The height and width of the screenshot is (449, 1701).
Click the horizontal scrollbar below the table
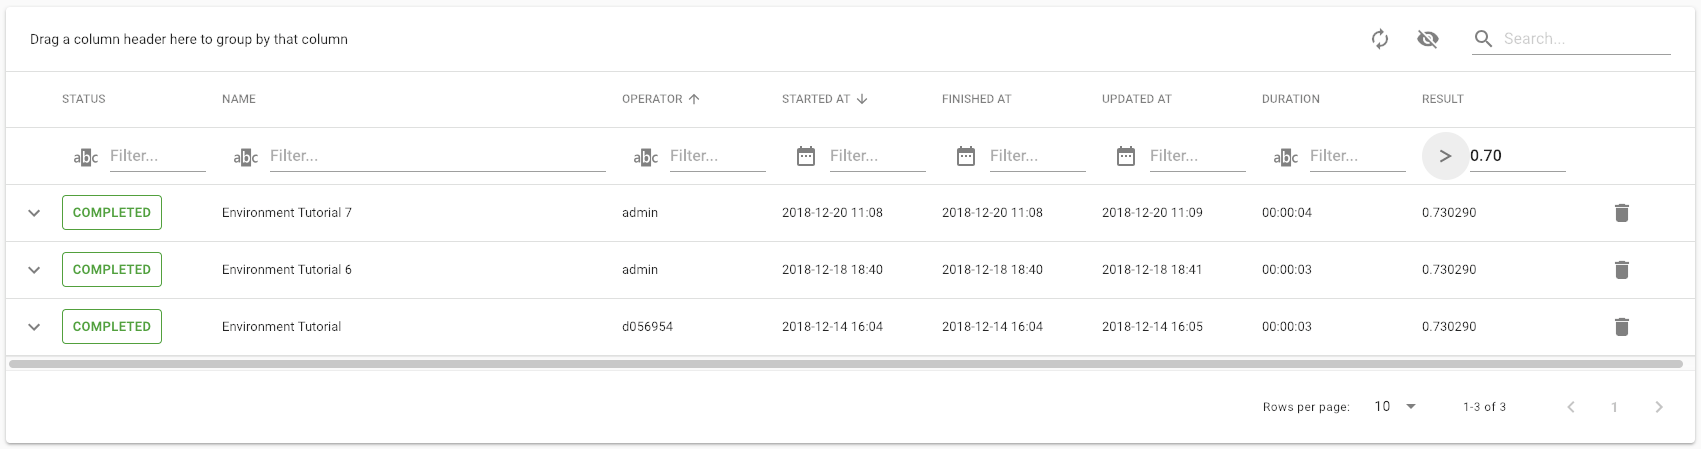845,364
